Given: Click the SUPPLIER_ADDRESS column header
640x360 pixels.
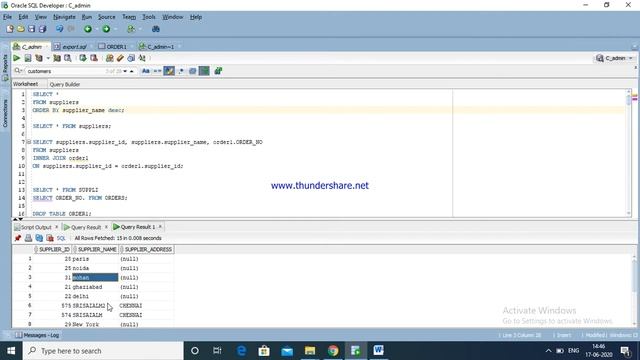Looking at the screenshot, I should (x=147, y=249).
